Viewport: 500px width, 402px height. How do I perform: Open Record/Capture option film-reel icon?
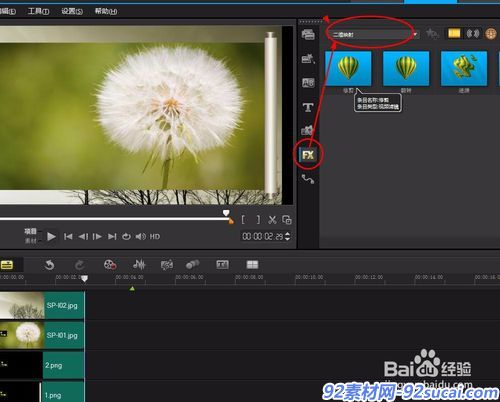(110, 265)
